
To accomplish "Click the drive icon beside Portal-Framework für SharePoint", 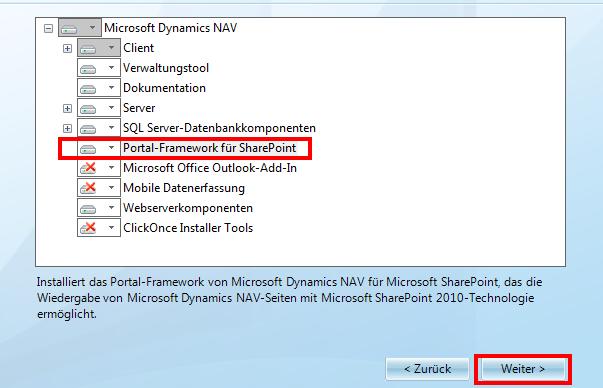I will [88, 149].
